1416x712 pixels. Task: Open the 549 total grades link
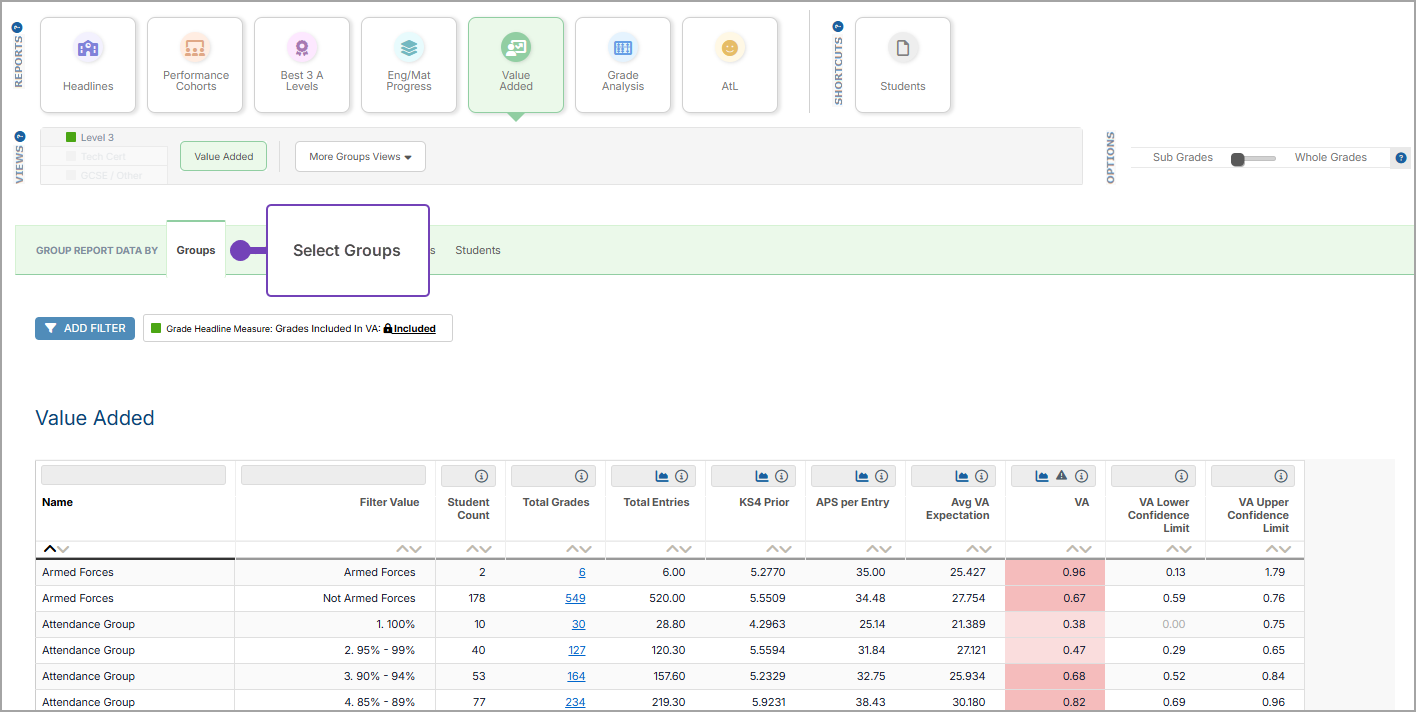coord(574,598)
